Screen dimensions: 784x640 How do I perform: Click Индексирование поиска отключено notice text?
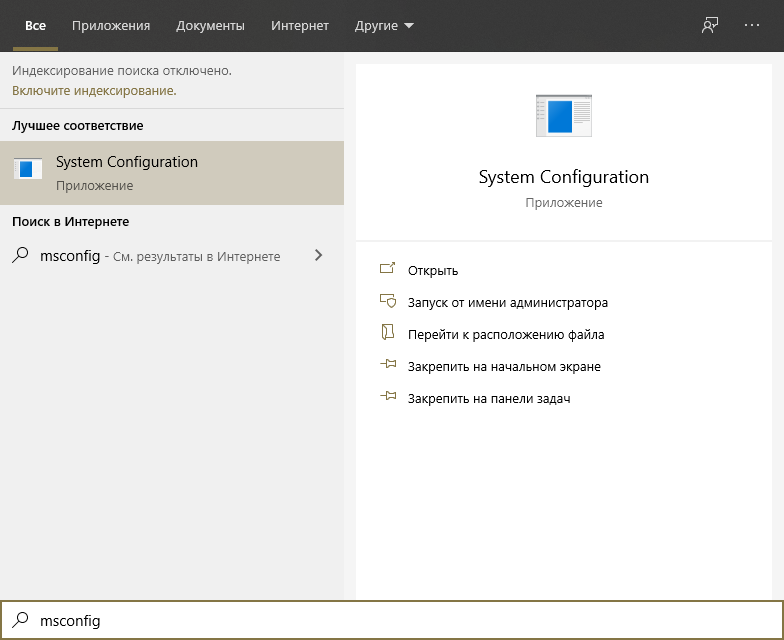(x=122, y=70)
